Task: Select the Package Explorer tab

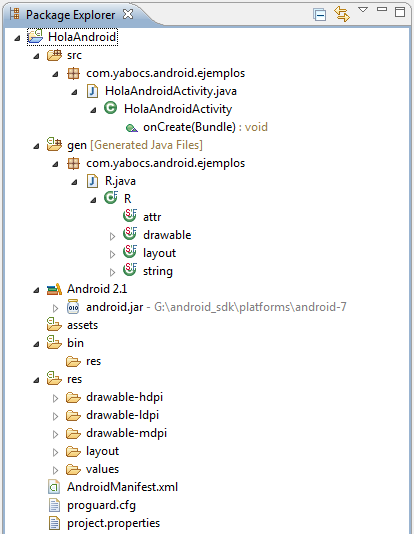Action: coord(70,15)
